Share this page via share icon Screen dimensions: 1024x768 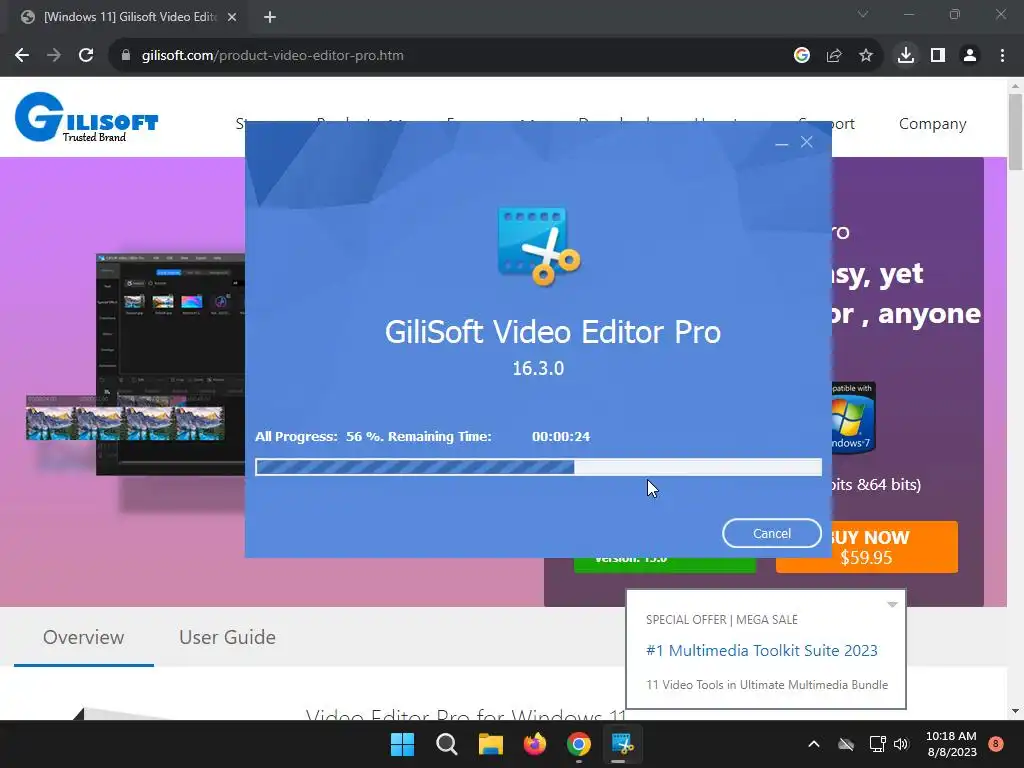click(834, 56)
